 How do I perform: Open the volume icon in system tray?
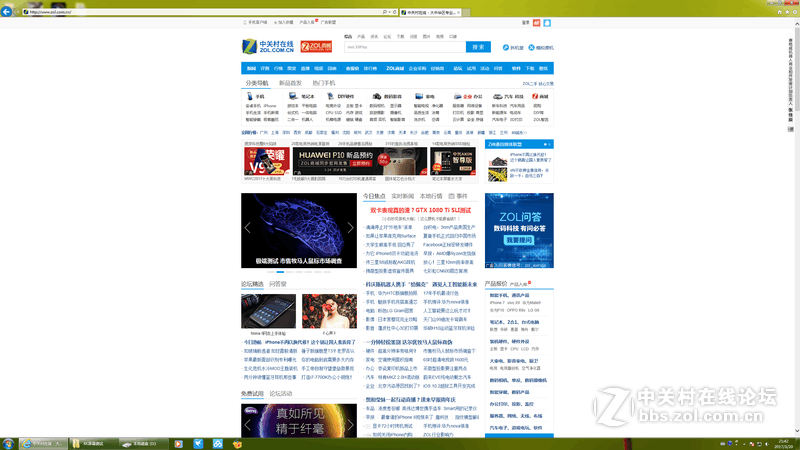click(766, 444)
